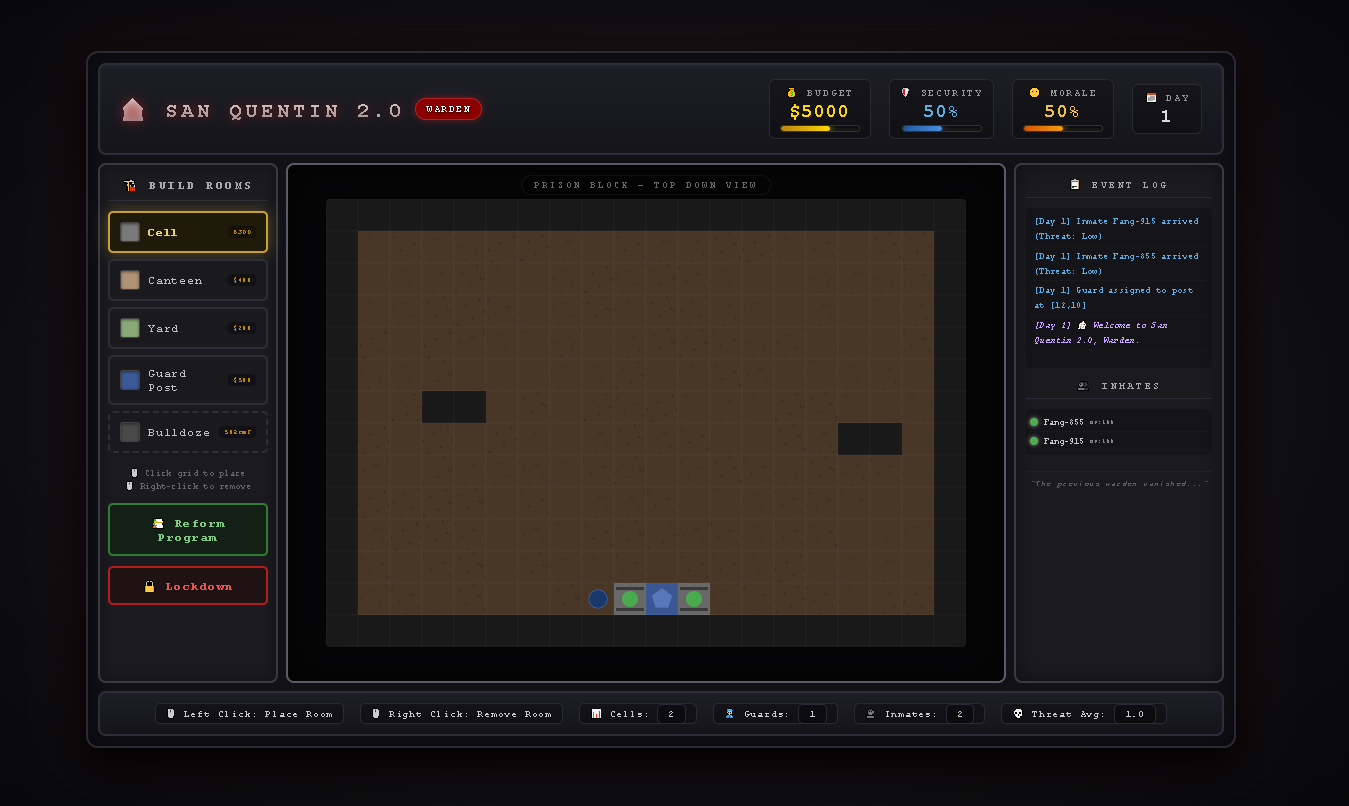1349x806 pixels.
Task: Click the 'Prison Block - Top Down View' label
Action: (x=646, y=185)
